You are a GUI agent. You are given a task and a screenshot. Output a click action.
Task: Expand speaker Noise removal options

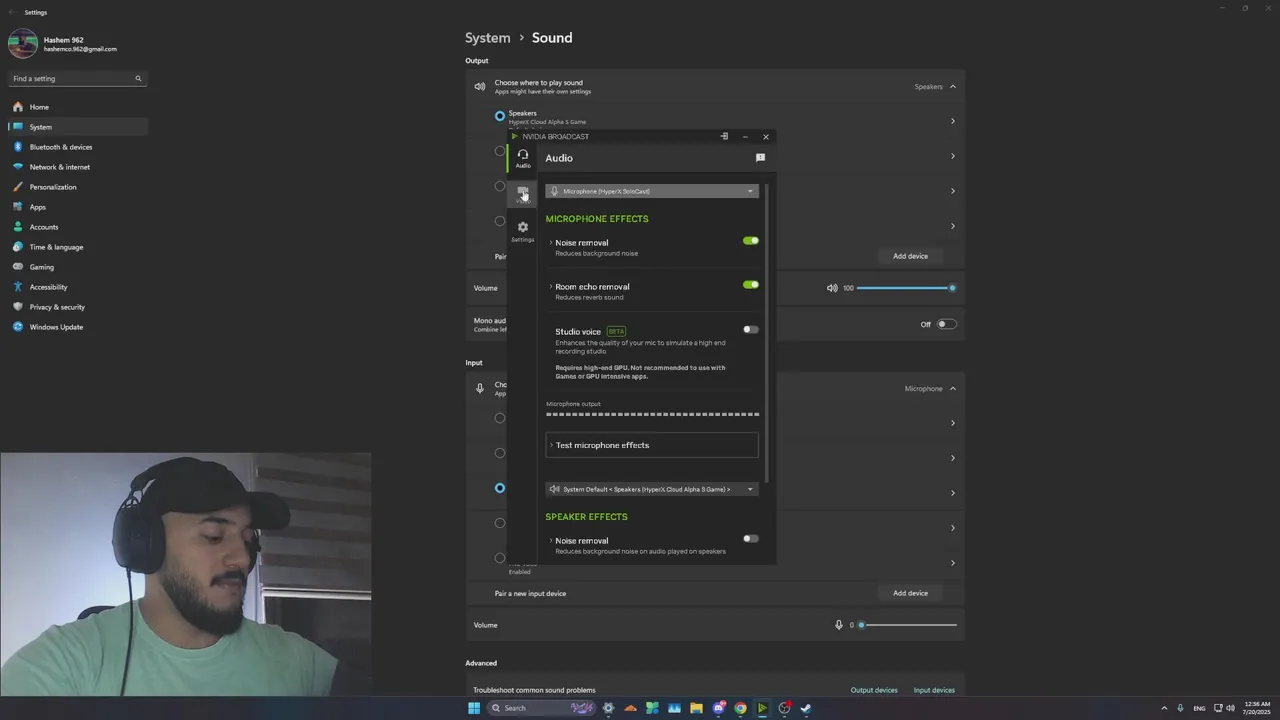coord(551,541)
